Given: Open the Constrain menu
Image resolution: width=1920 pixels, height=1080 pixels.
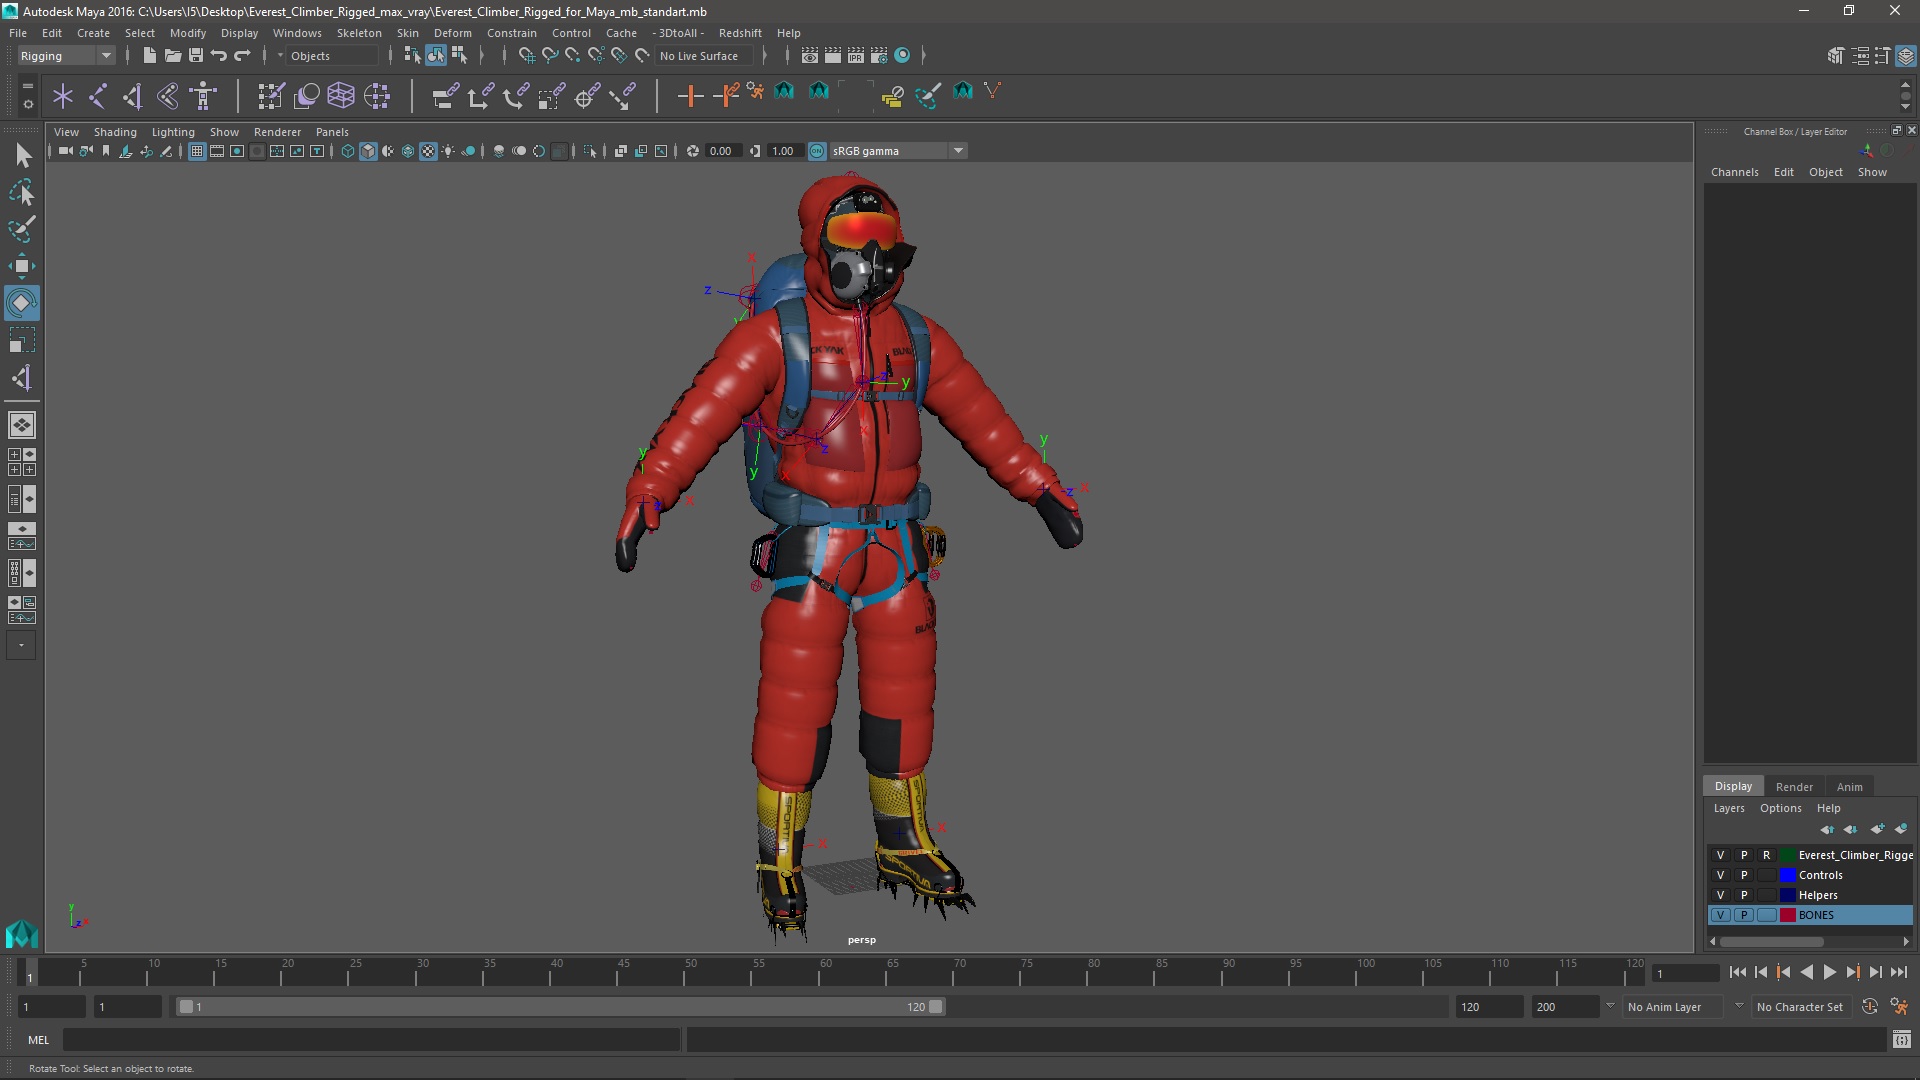Looking at the screenshot, I should 512,33.
